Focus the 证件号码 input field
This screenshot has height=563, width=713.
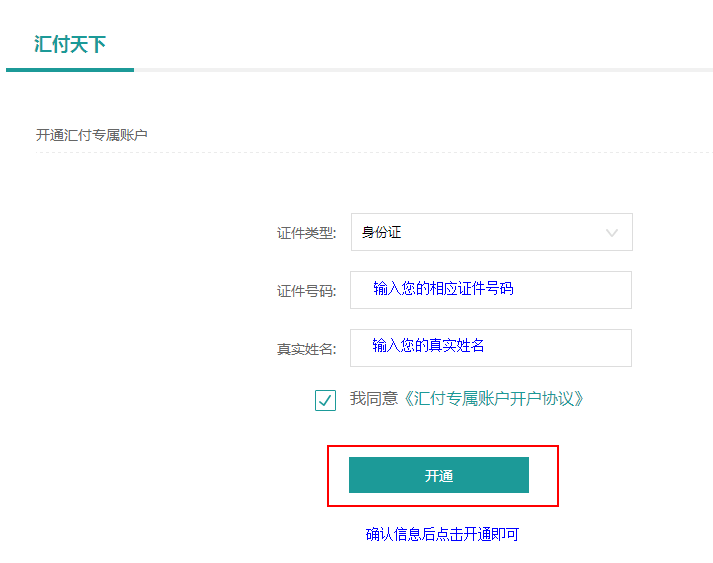pos(491,290)
